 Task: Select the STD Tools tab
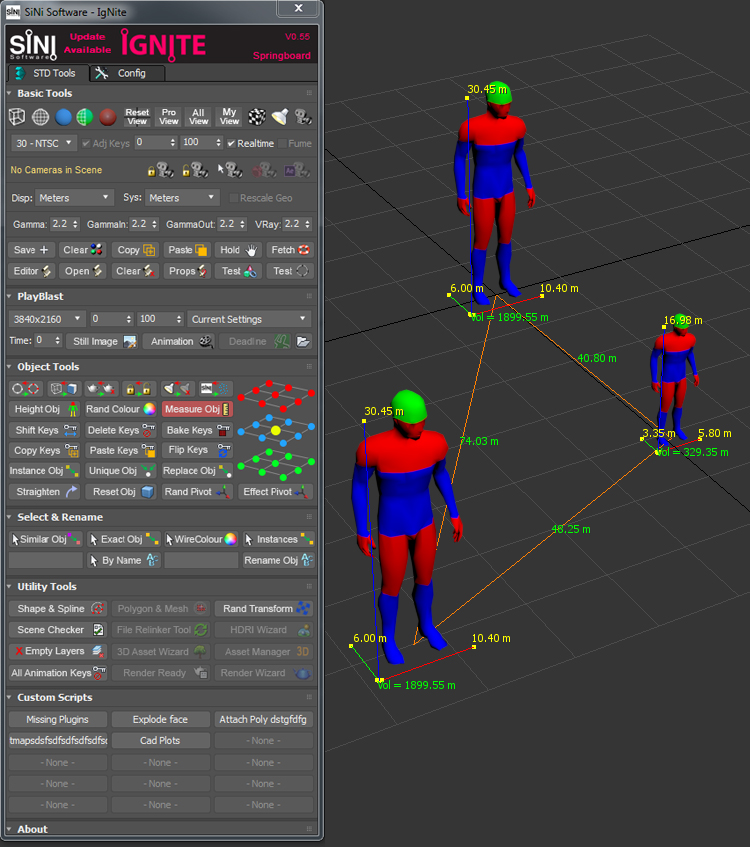(x=46, y=73)
